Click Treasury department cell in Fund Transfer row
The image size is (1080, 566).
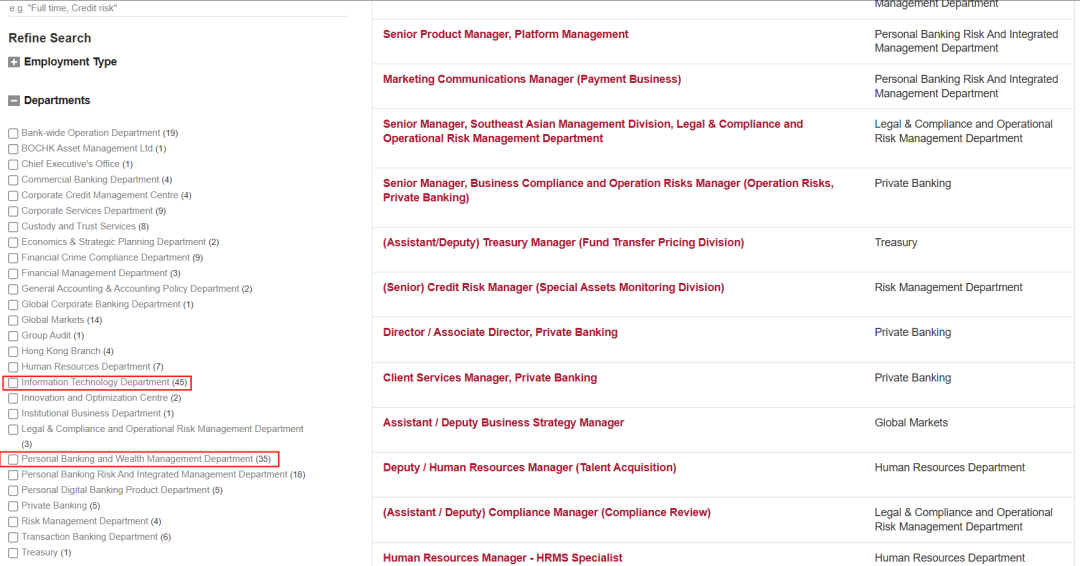[x=896, y=242]
